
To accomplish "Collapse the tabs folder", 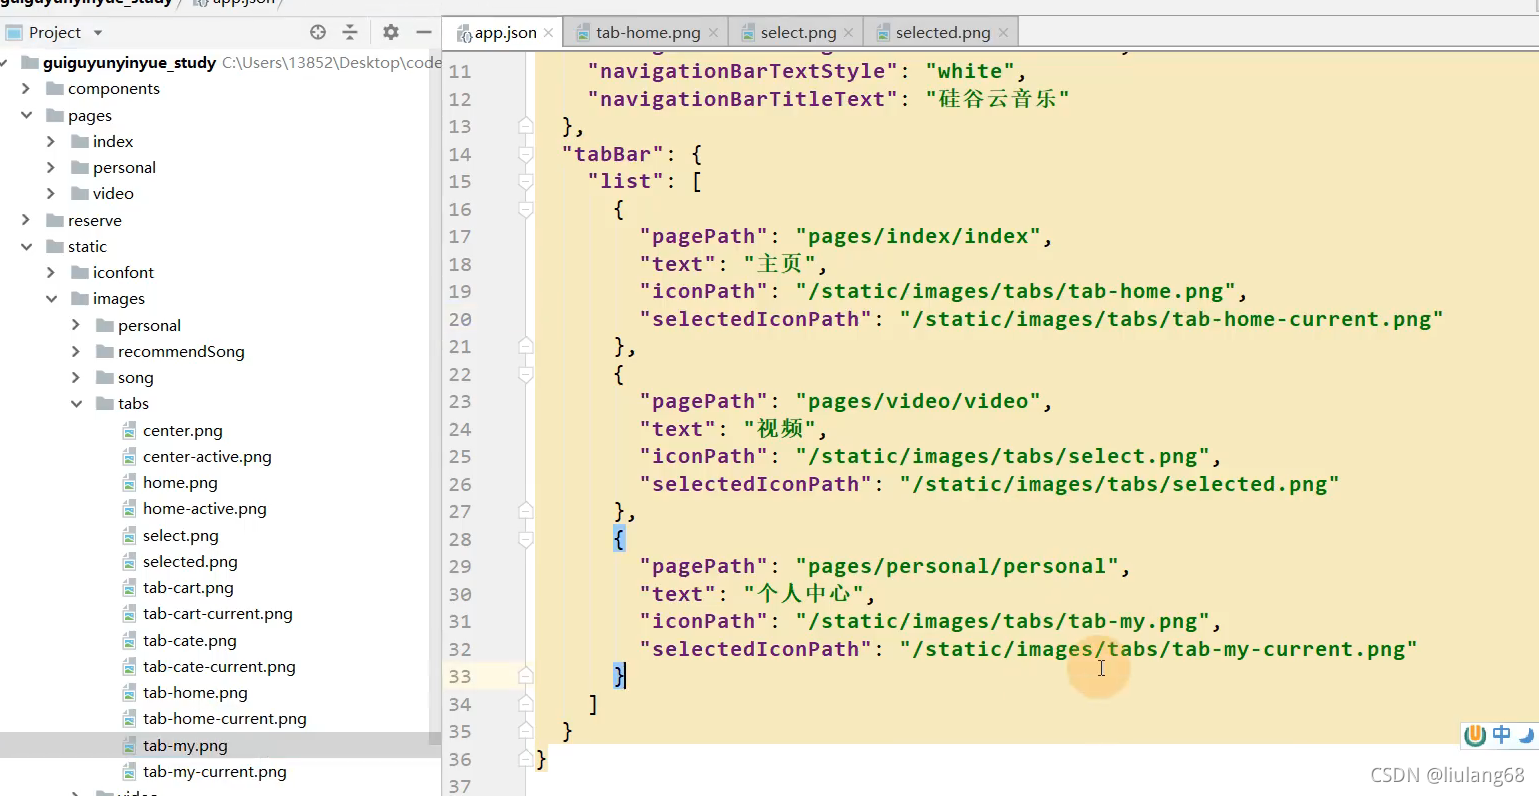I will (76, 404).
